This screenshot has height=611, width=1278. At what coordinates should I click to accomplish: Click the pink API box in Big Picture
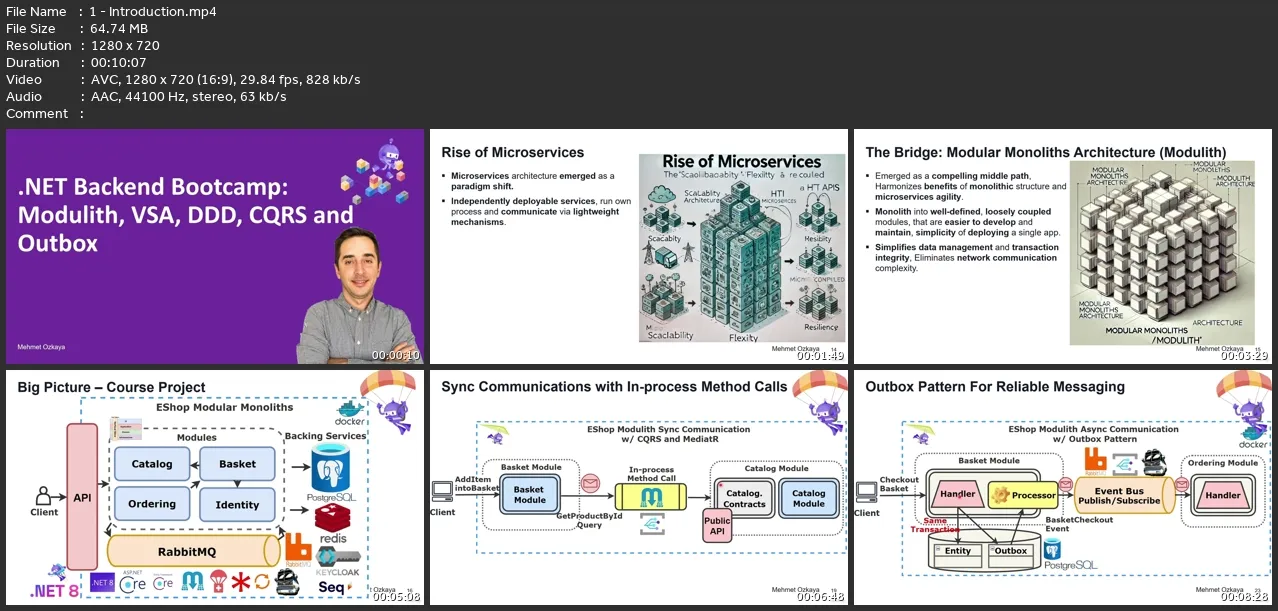coord(82,496)
